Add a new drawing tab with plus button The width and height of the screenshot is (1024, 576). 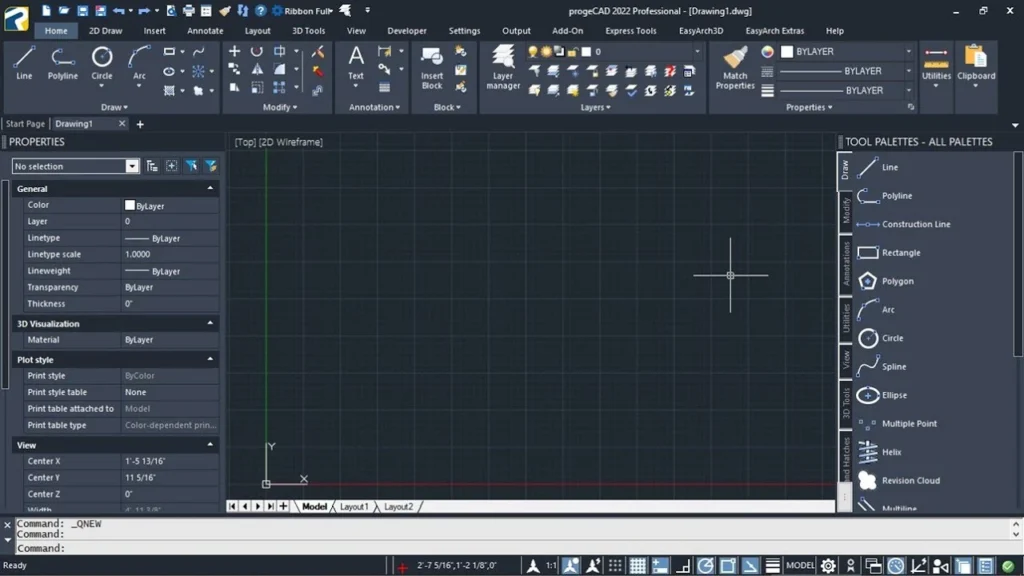[x=140, y=124]
